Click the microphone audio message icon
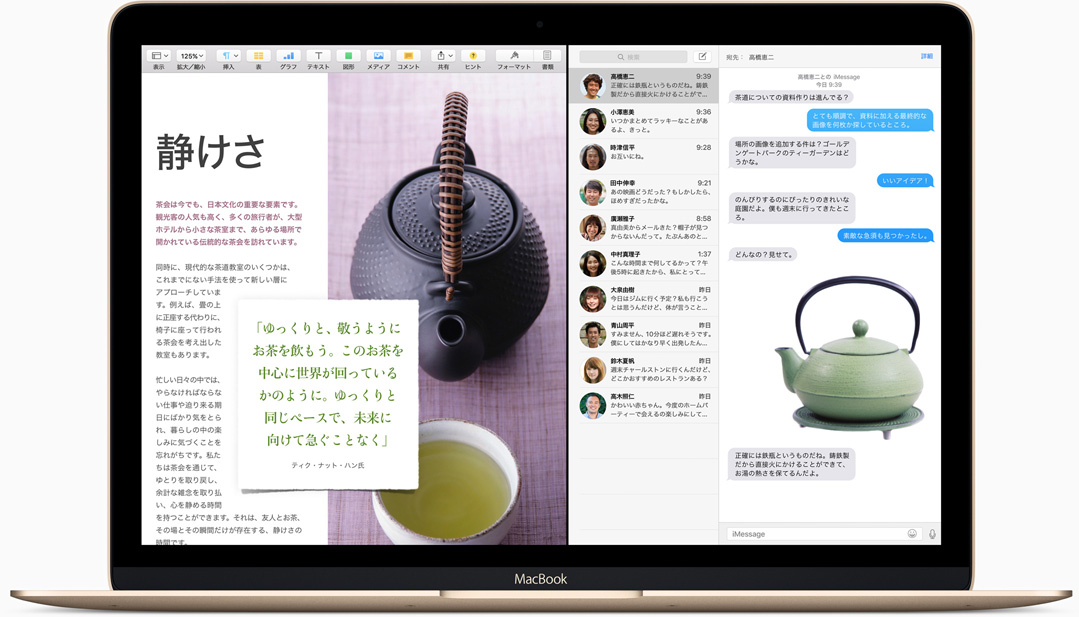The height and width of the screenshot is (617, 1079). point(932,534)
